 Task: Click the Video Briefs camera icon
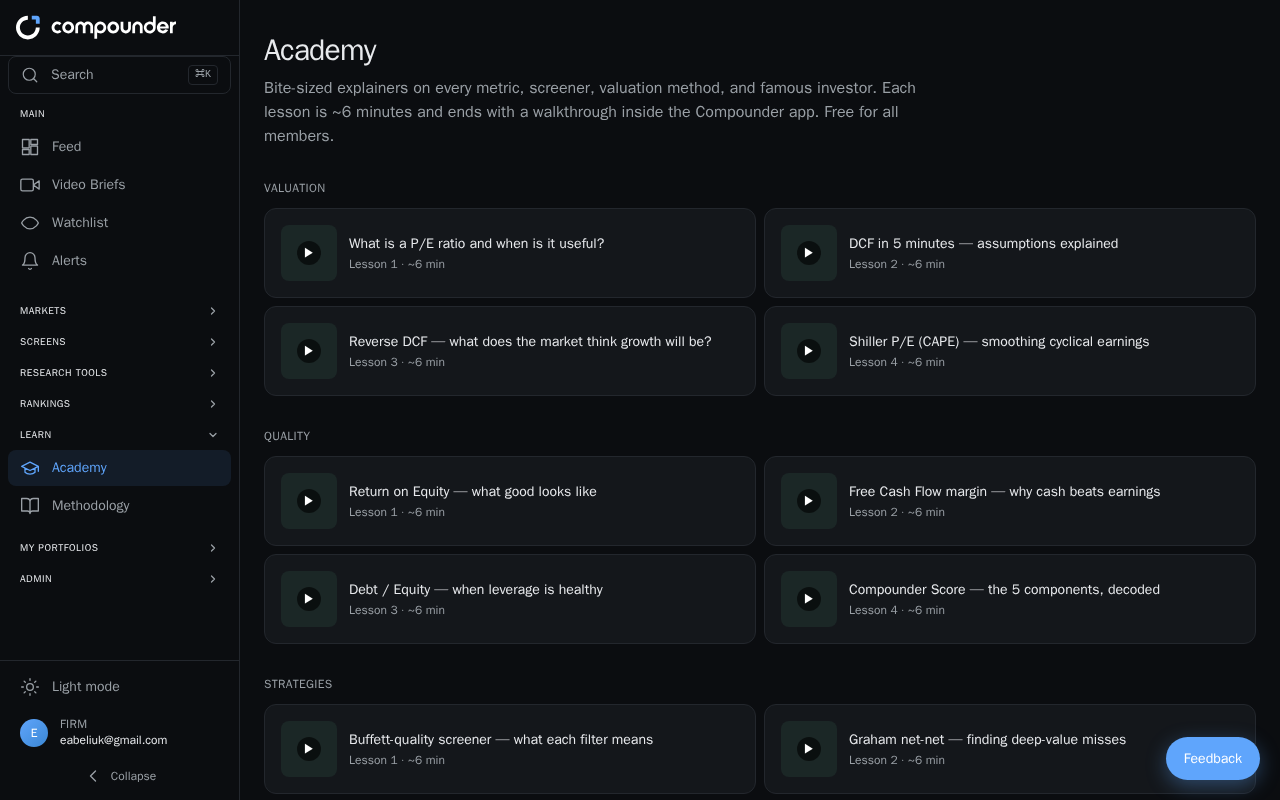point(30,185)
